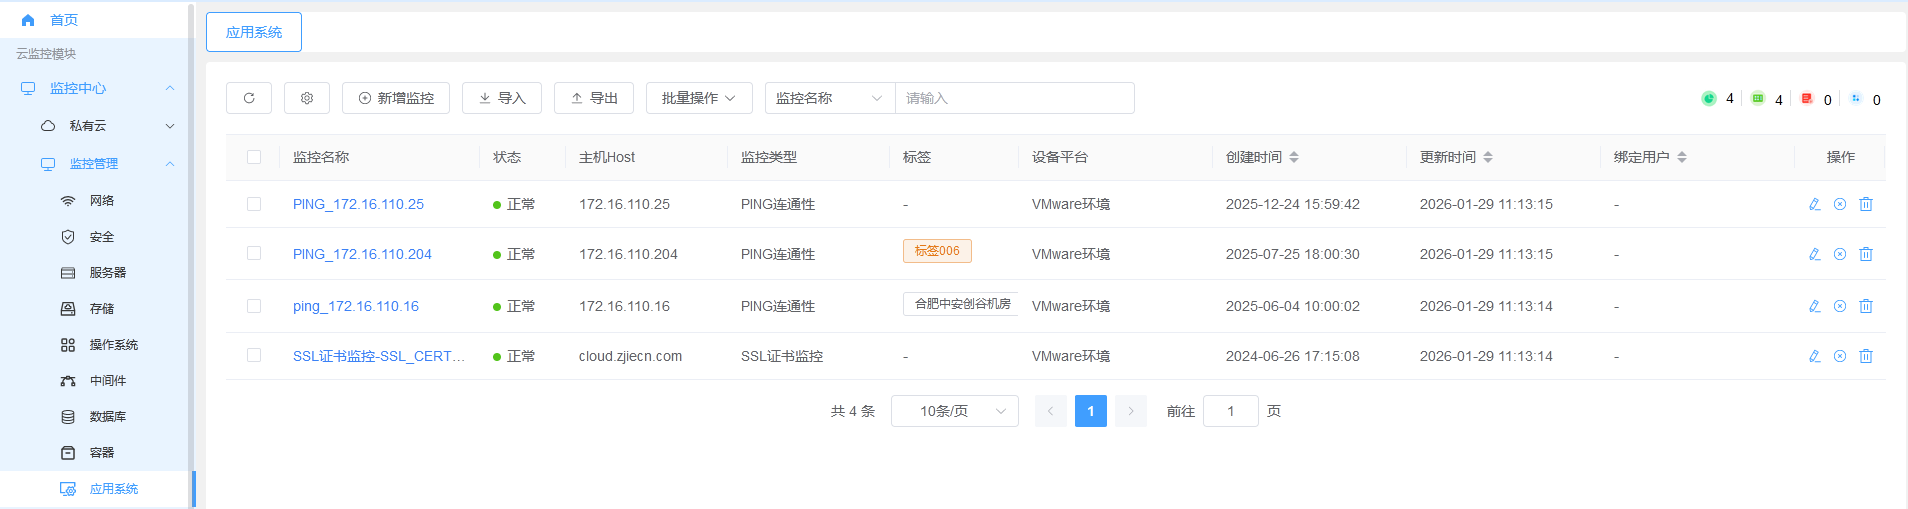Click the 数据库 icon in sidebar
Screen dimensions: 1908x509
click(x=68, y=417)
